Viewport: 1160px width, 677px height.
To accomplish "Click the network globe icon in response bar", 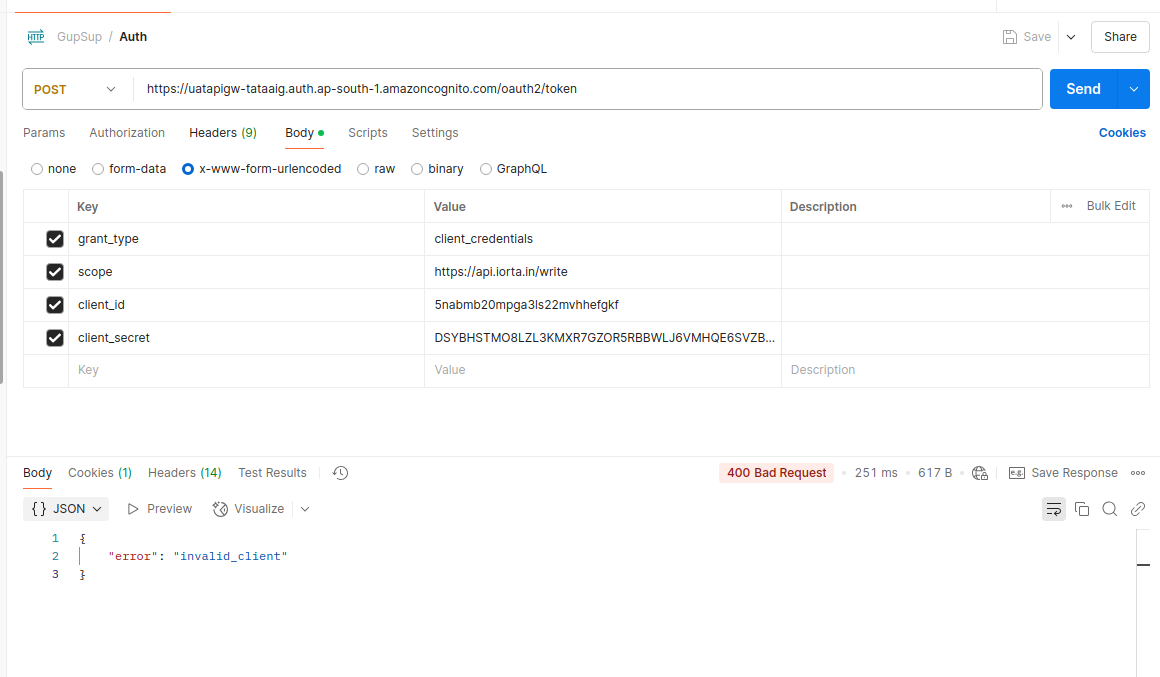I will pos(980,473).
